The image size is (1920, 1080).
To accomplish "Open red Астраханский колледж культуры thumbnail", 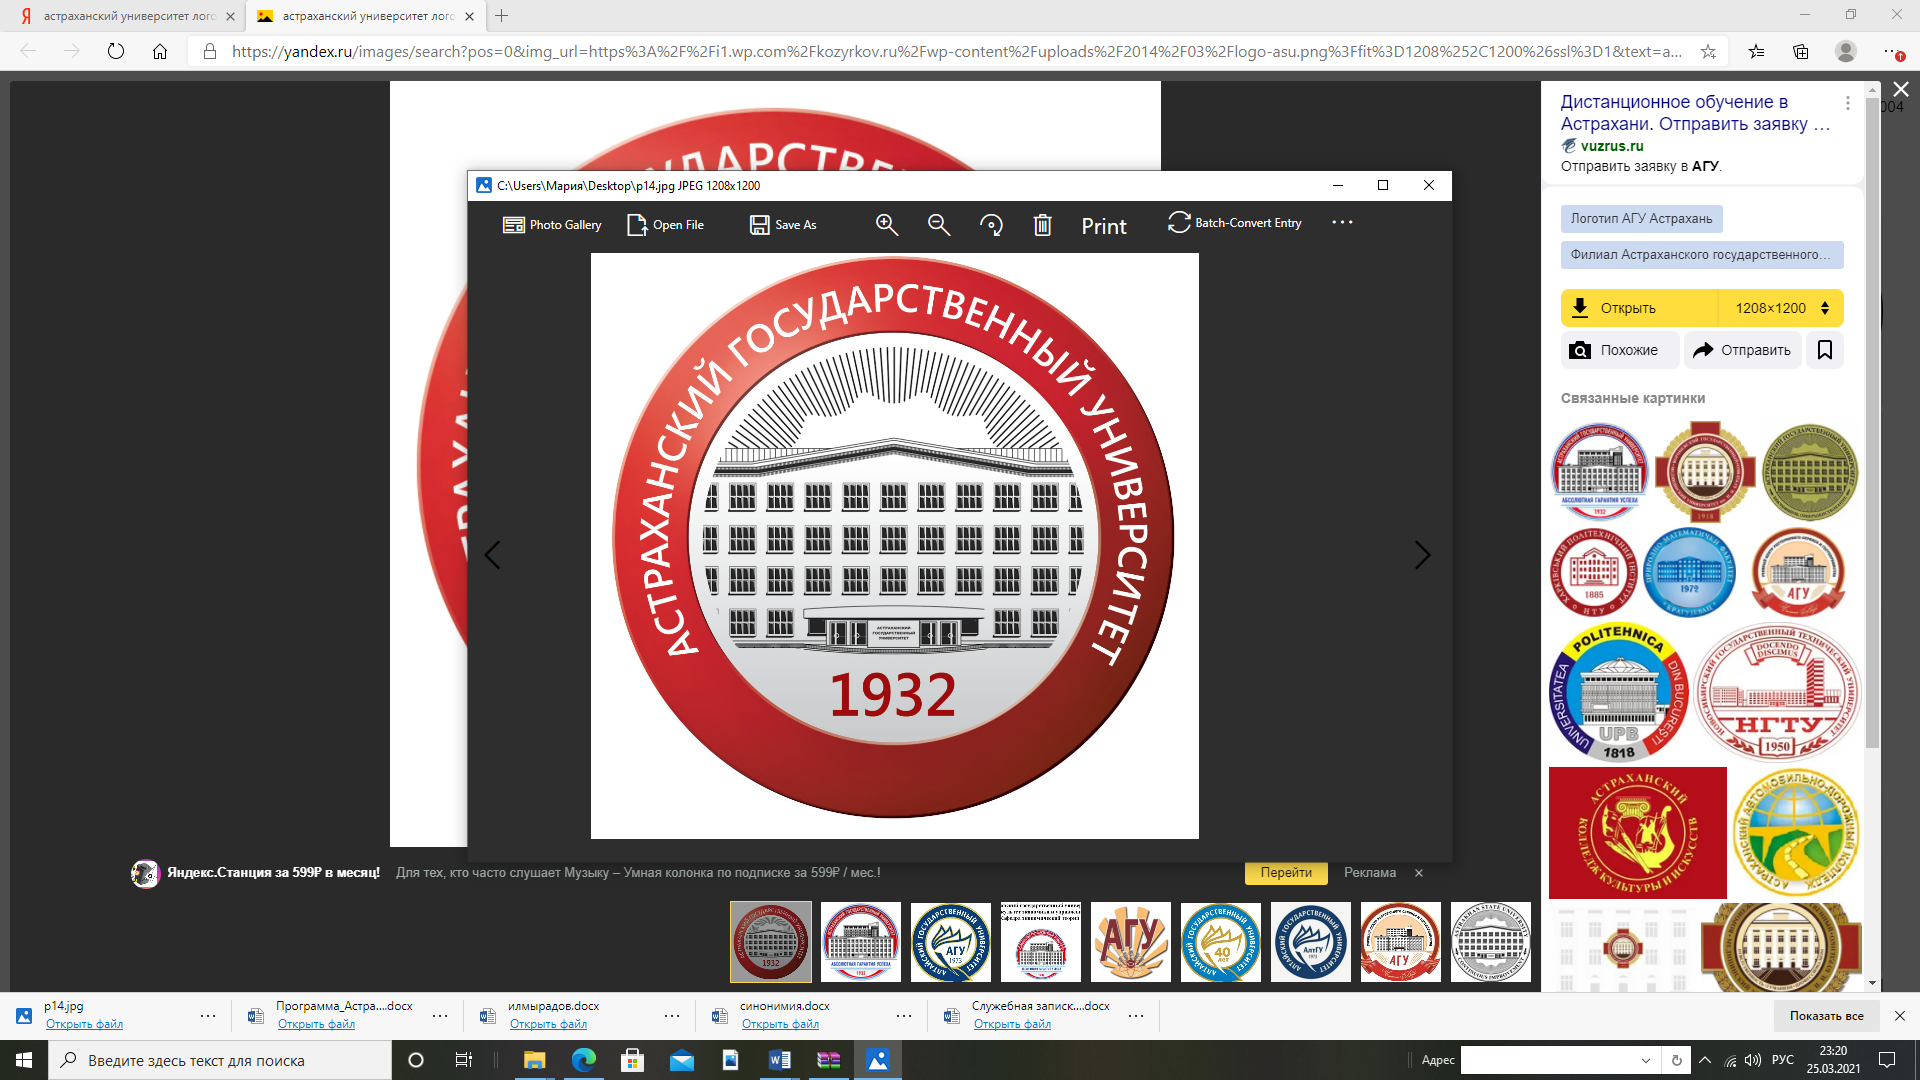I will click(x=1637, y=833).
